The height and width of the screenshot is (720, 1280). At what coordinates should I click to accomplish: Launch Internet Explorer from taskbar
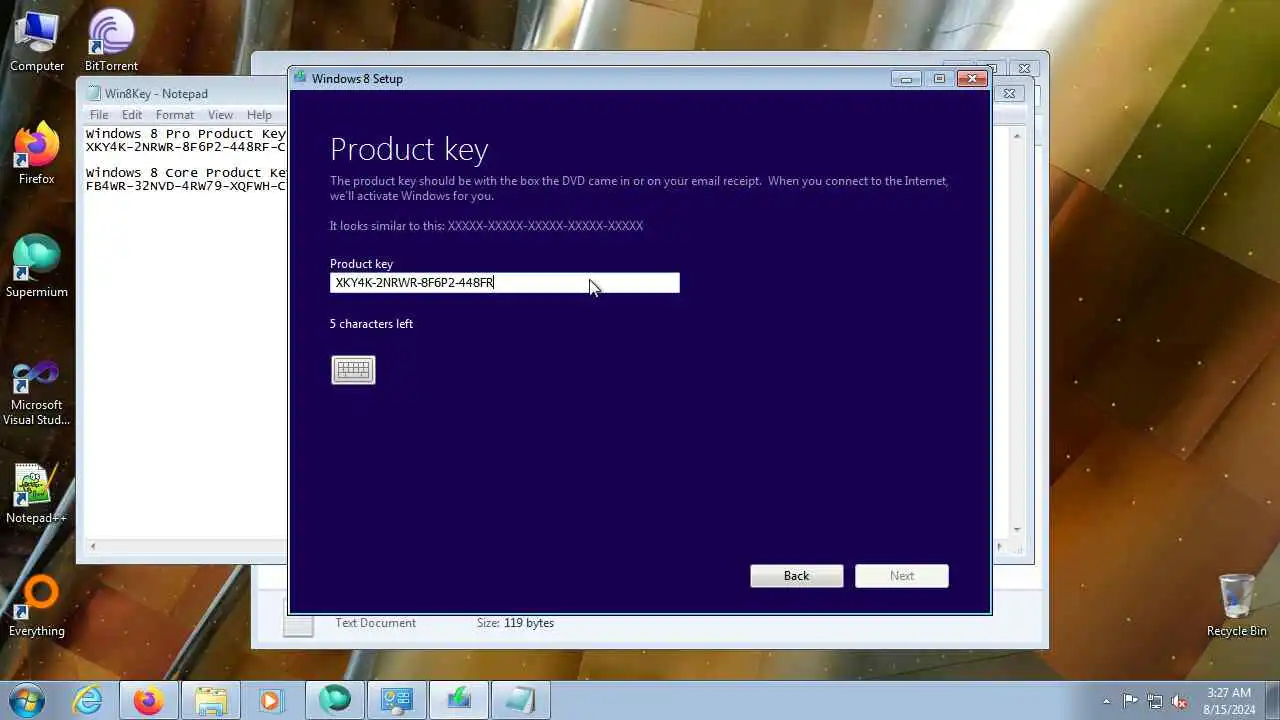coord(88,700)
